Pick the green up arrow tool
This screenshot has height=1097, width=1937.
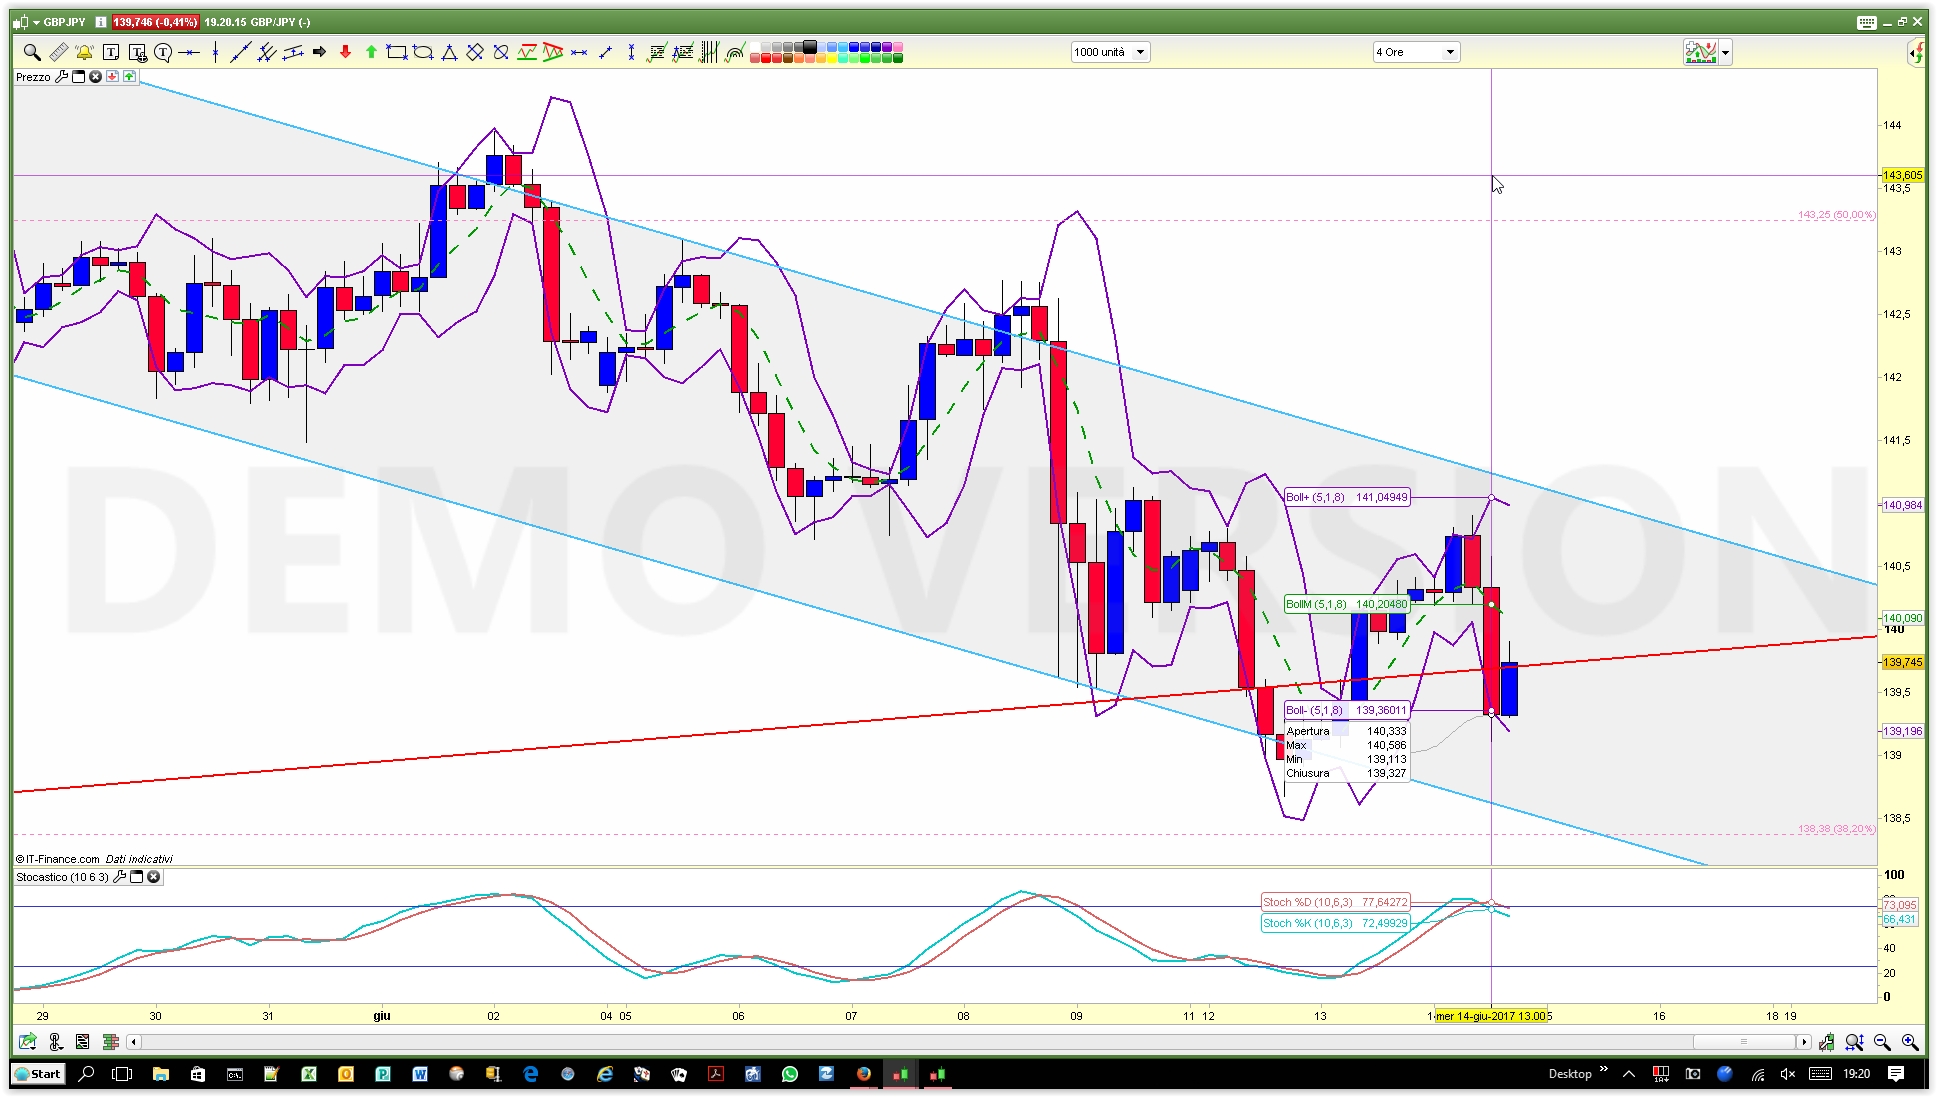click(x=371, y=52)
